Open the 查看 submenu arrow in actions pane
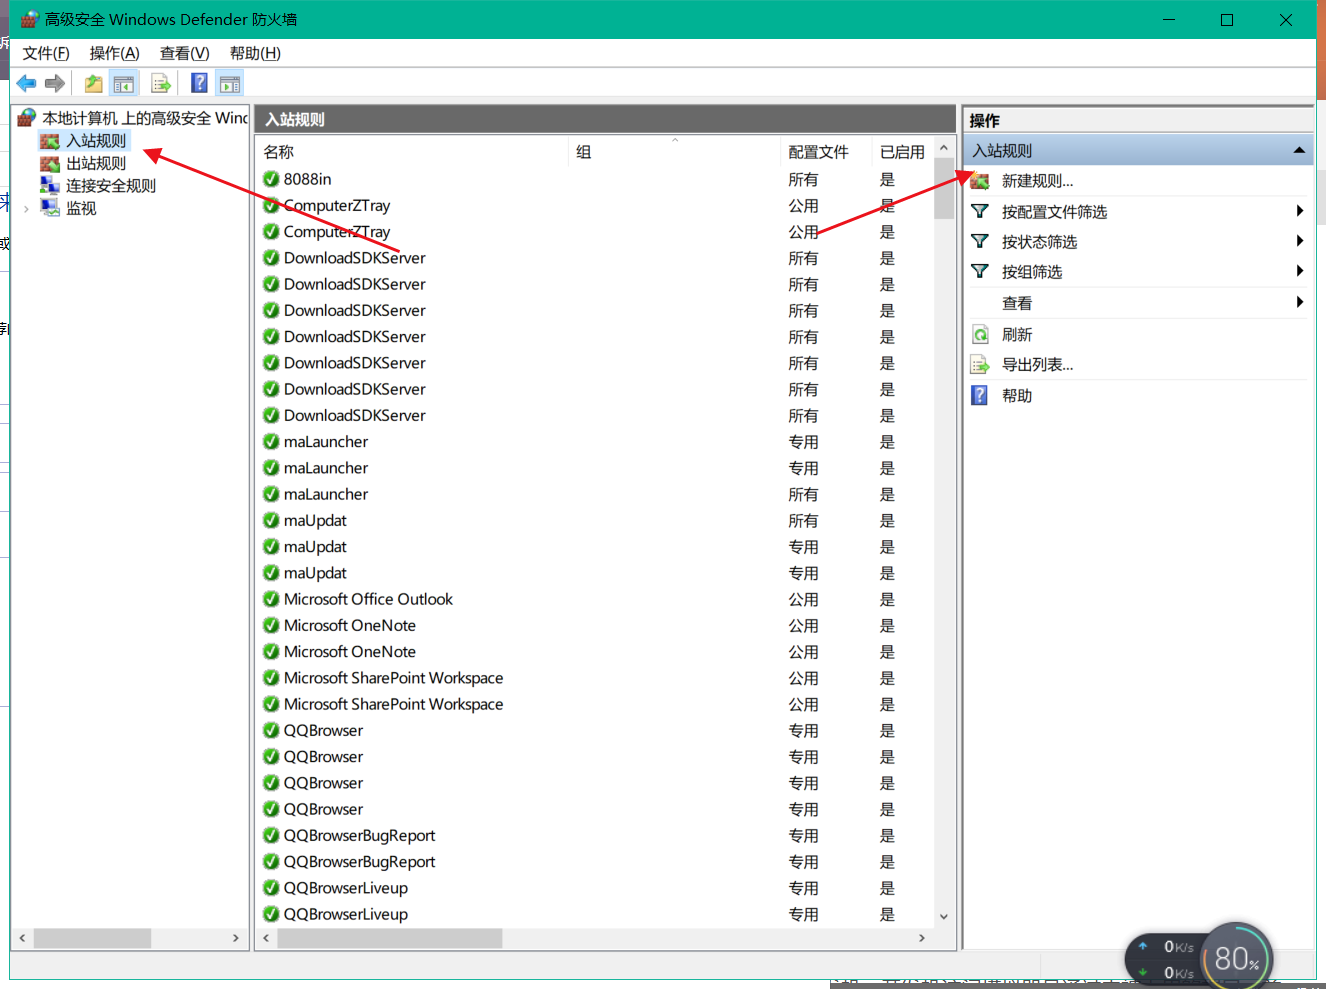The image size is (1326, 989). pos(1299,302)
